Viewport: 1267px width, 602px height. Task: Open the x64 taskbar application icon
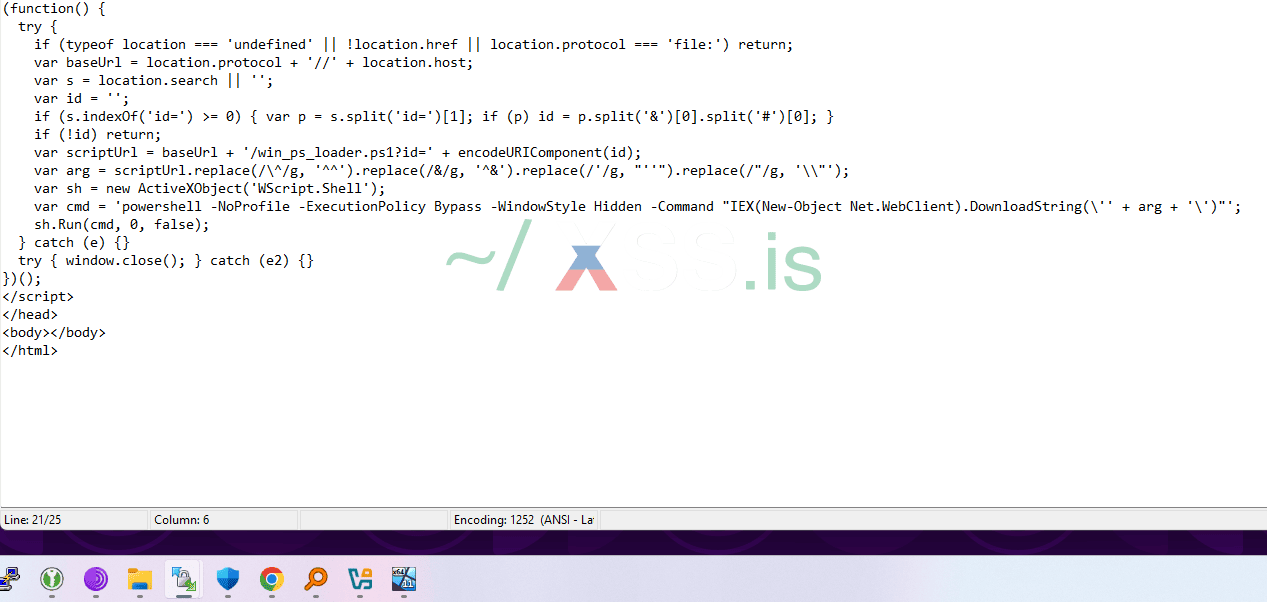403,578
